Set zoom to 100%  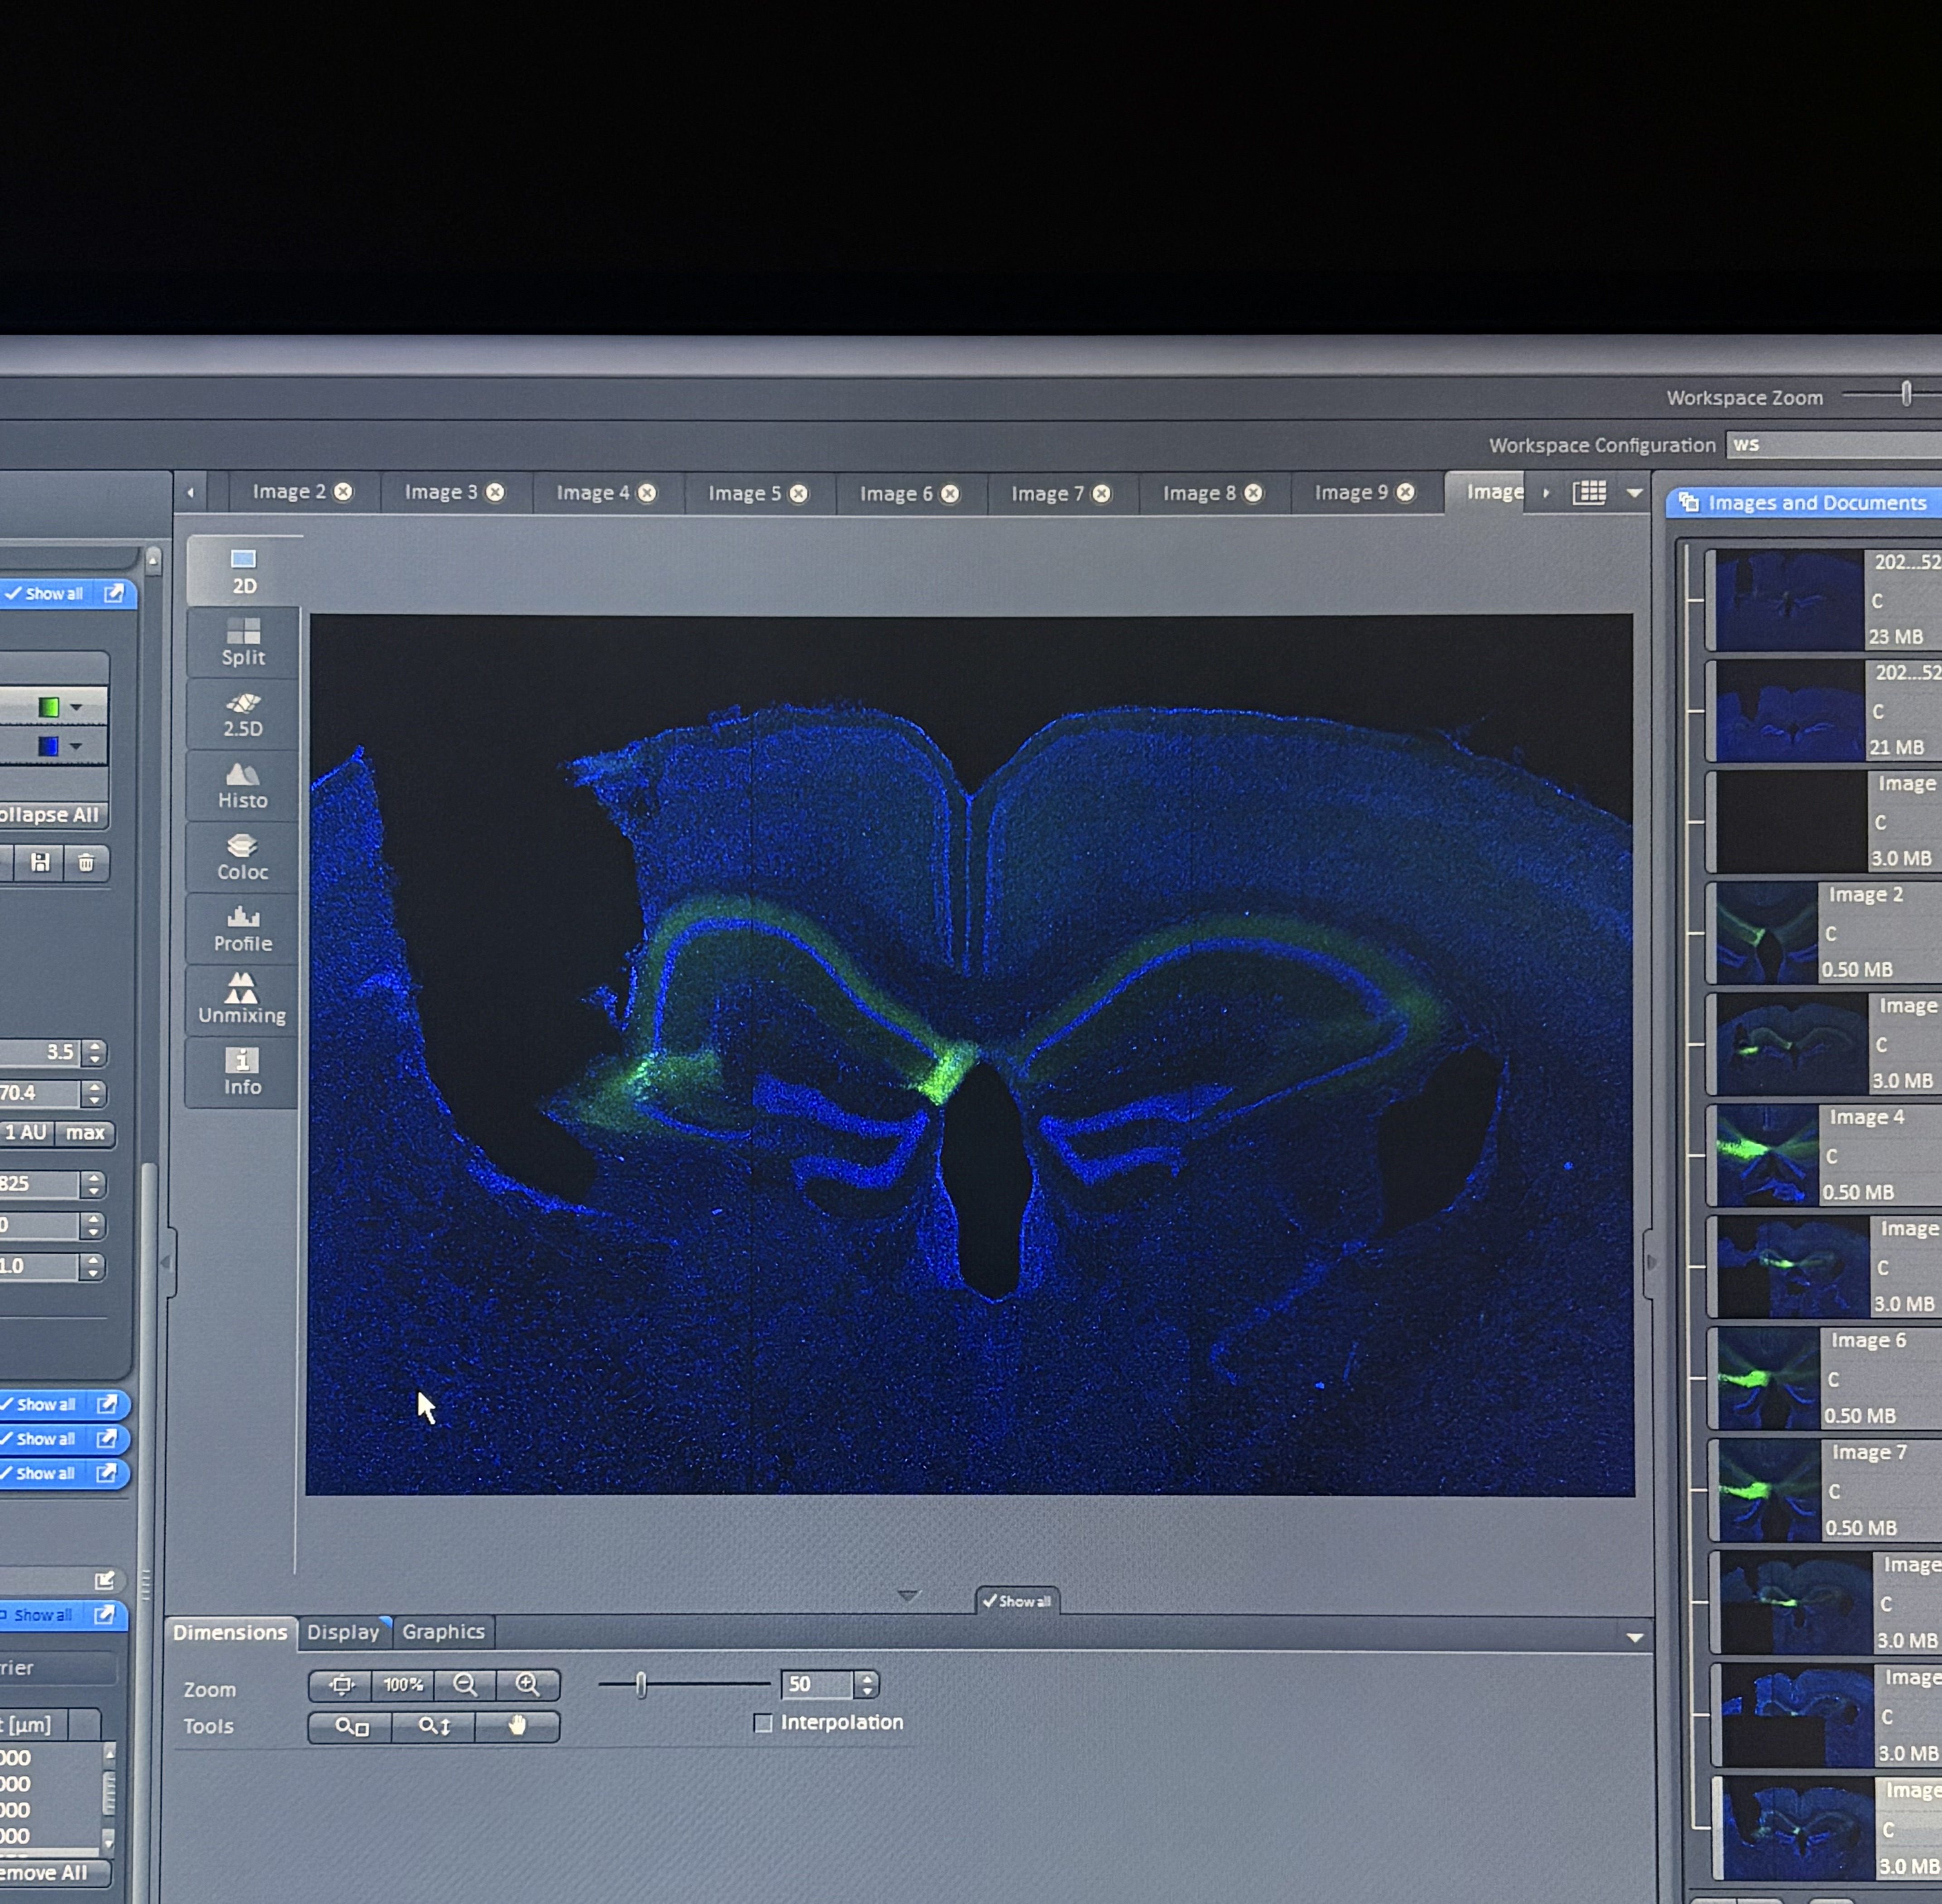coord(403,1685)
